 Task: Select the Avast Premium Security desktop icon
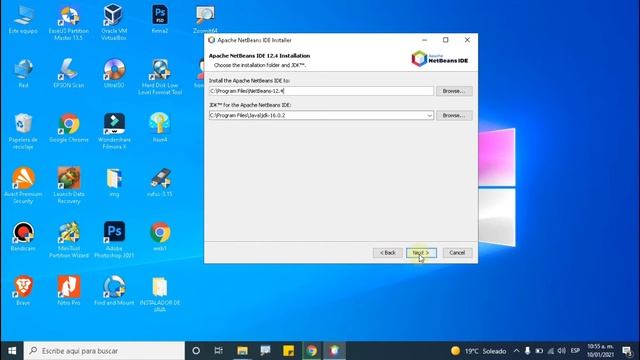(23, 185)
